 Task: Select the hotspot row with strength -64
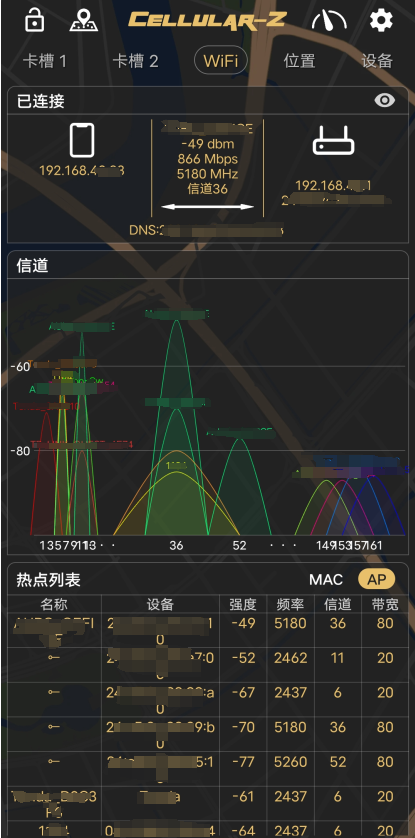[208, 830]
